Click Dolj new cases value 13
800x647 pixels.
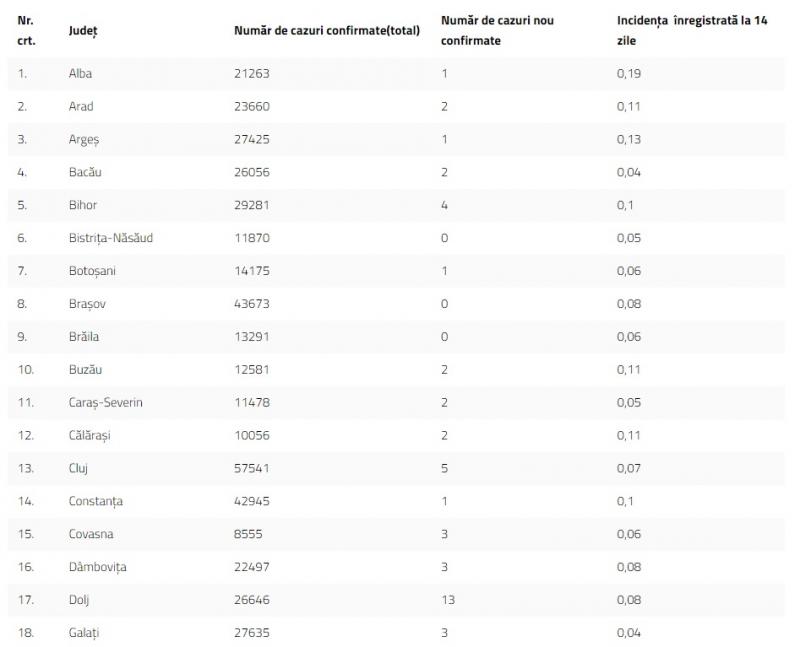447,599
